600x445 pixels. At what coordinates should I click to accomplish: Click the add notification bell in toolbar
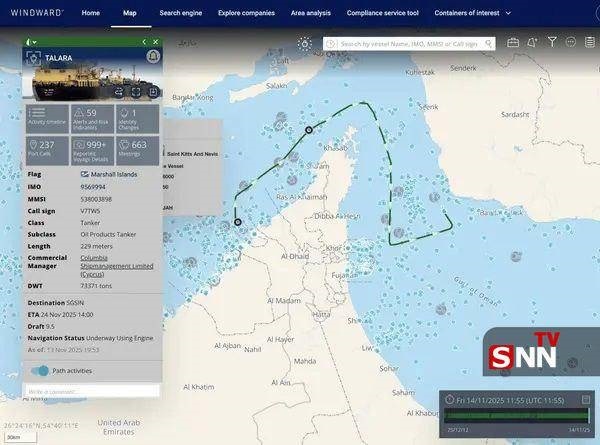tap(533, 43)
